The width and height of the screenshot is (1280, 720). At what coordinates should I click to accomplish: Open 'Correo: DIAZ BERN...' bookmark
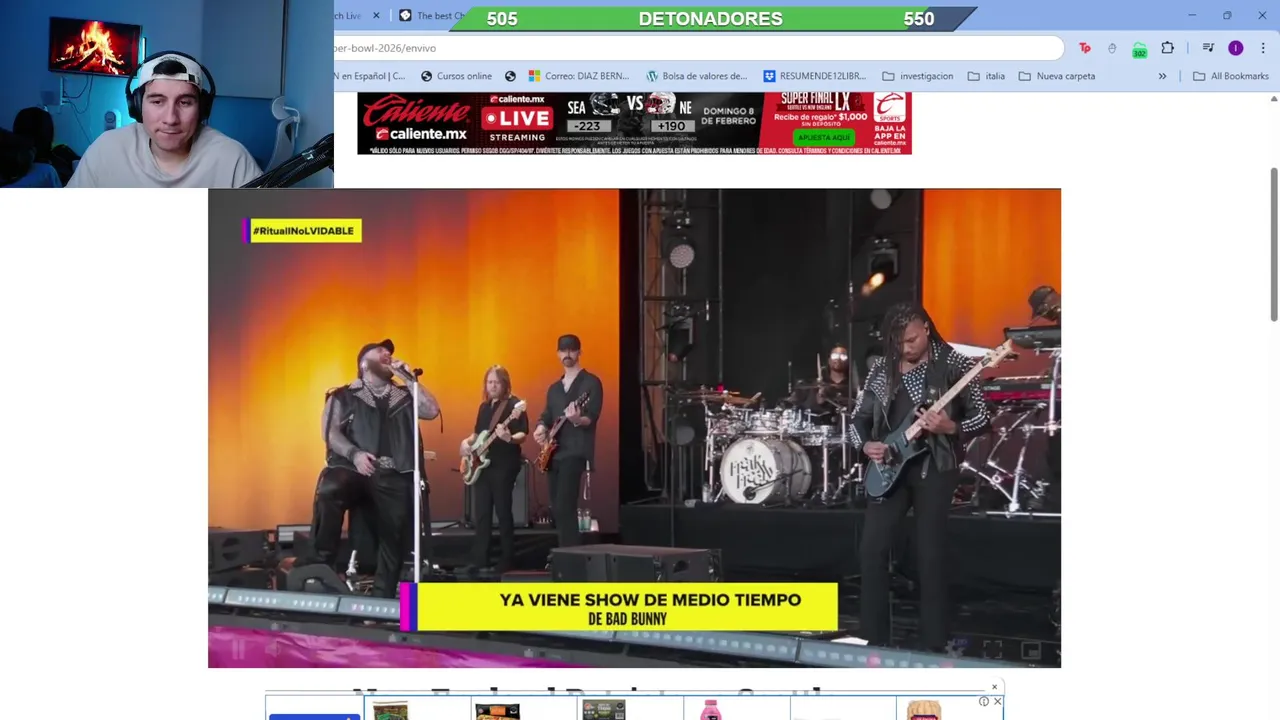click(x=579, y=76)
